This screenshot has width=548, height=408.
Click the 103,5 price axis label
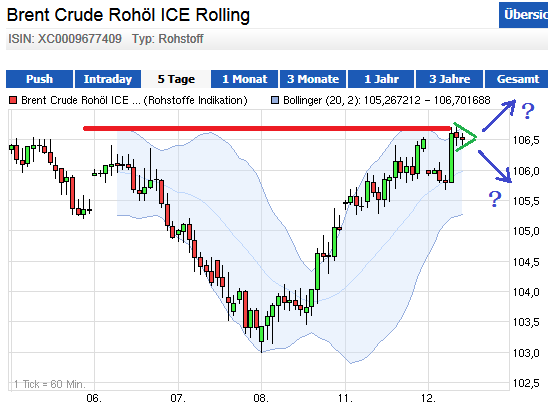click(x=526, y=322)
